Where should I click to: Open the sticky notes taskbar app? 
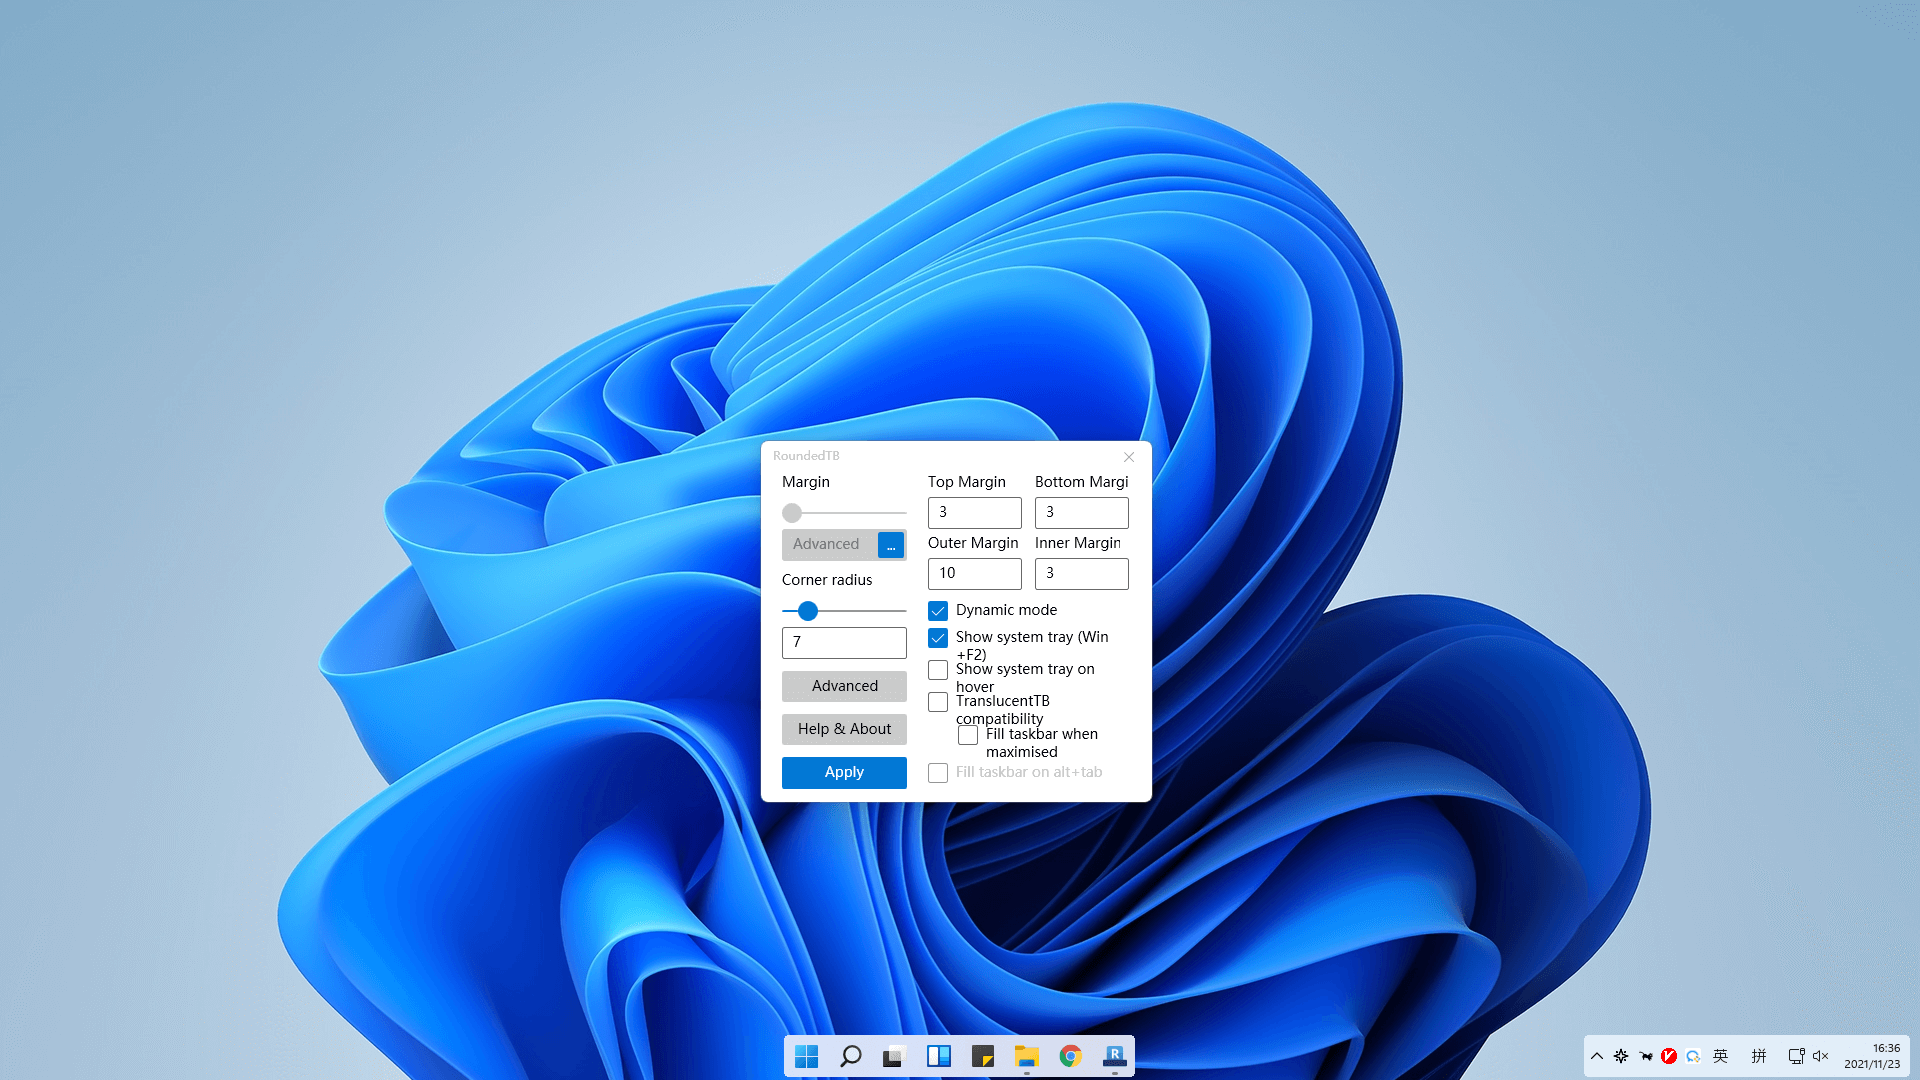pos(982,1056)
